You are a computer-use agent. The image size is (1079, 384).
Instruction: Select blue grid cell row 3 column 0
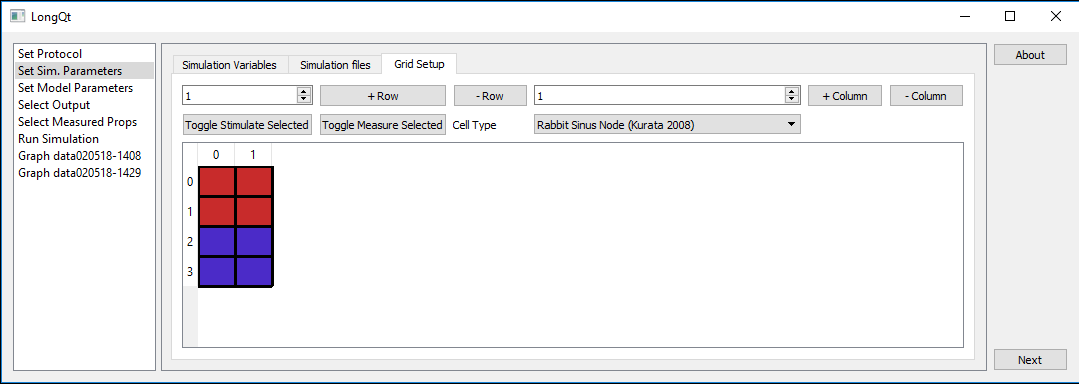coord(217,272)
